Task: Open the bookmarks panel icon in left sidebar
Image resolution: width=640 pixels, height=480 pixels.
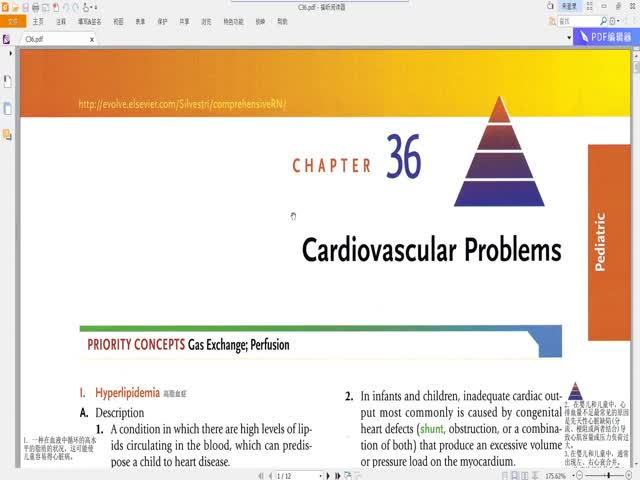Action: point(7,81)
